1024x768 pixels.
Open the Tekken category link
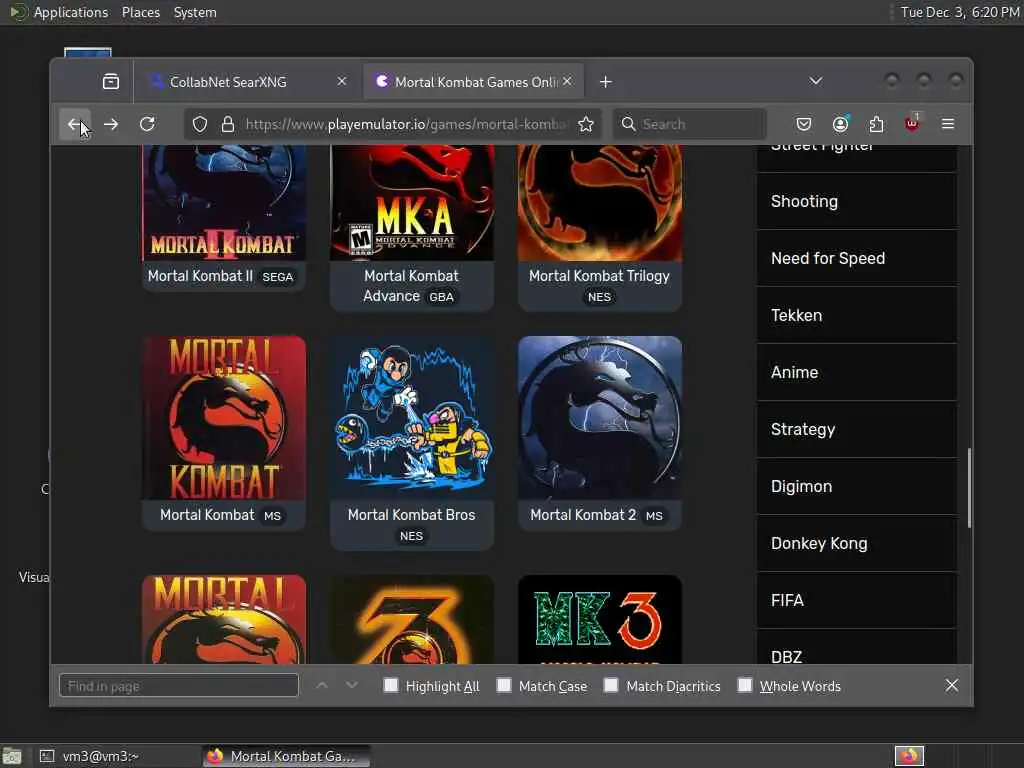[856, 315]
